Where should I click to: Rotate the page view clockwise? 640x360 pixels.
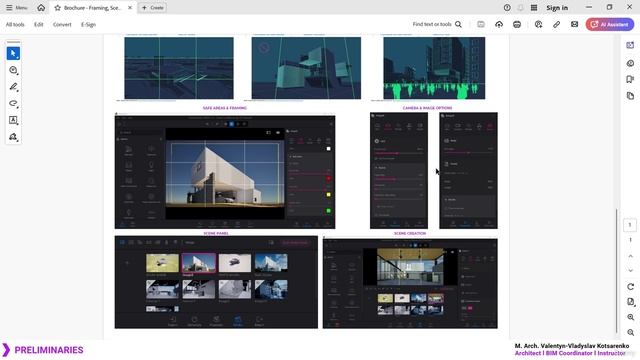click(x=630, y=287)
